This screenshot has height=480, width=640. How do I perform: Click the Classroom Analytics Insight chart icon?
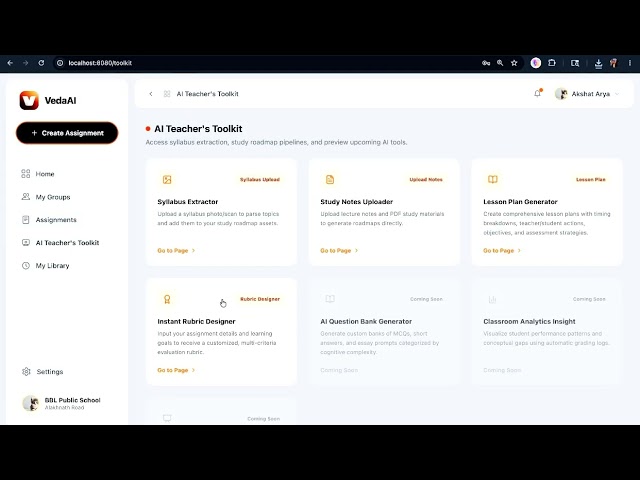point(493,300)
